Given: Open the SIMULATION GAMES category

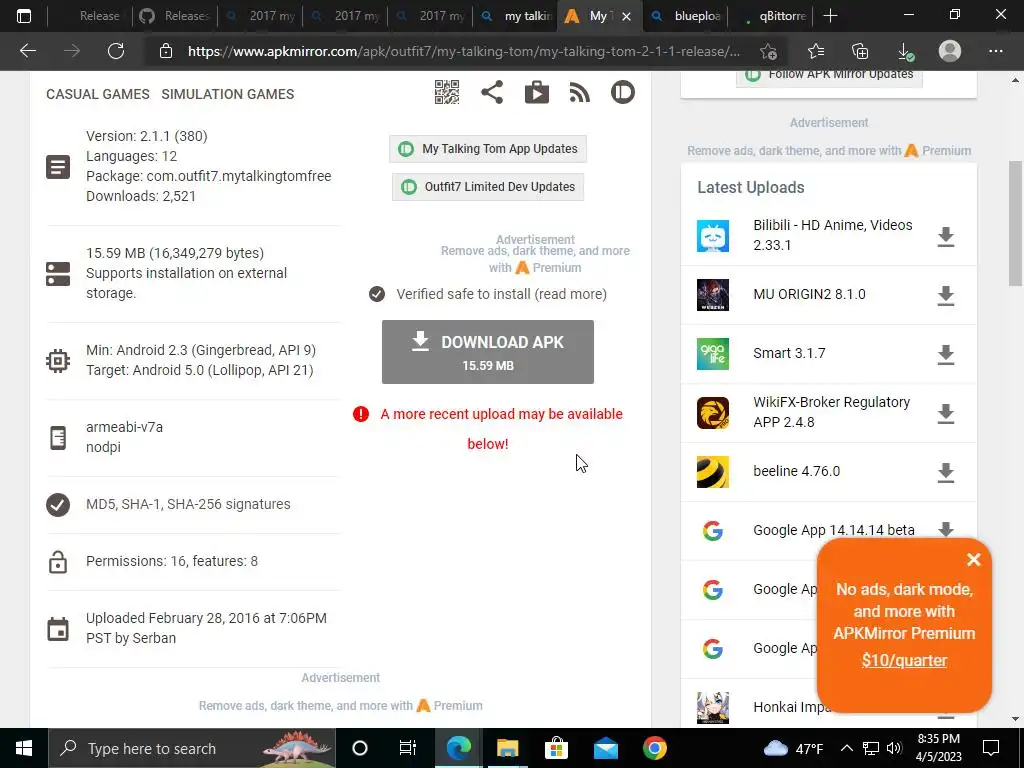Looking at the screenshot, I should (x=228, y=94).
